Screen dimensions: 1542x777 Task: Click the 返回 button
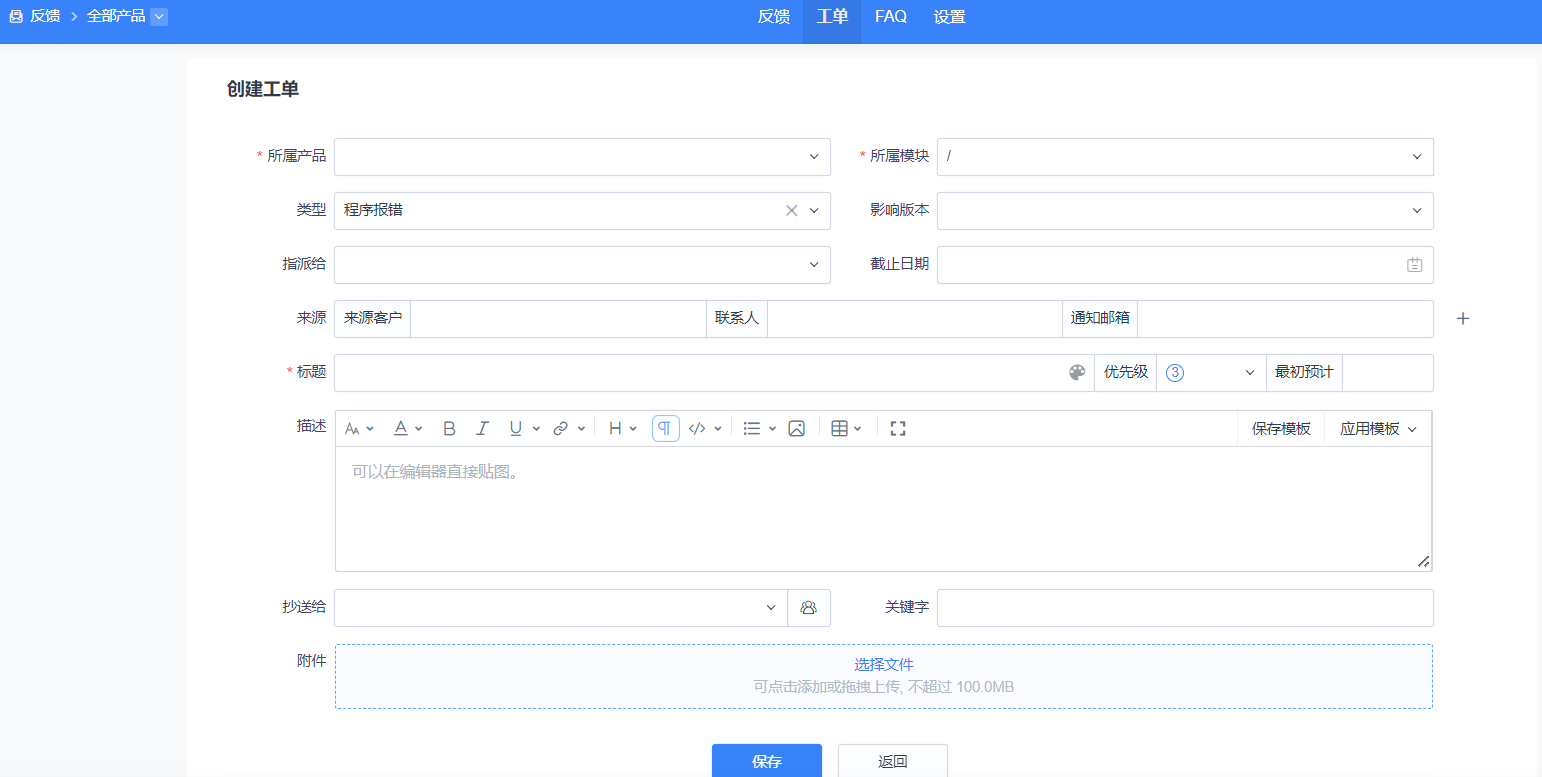[892, 761]
